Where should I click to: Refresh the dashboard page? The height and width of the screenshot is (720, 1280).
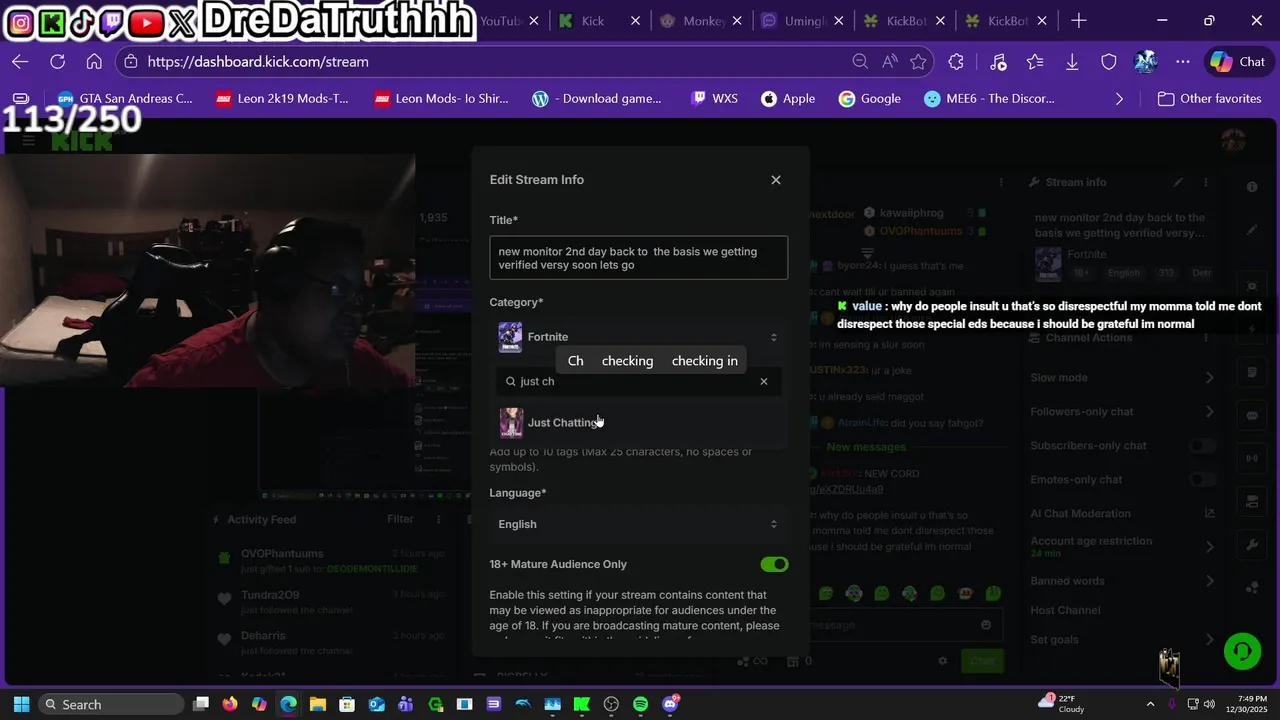(57, 62)
